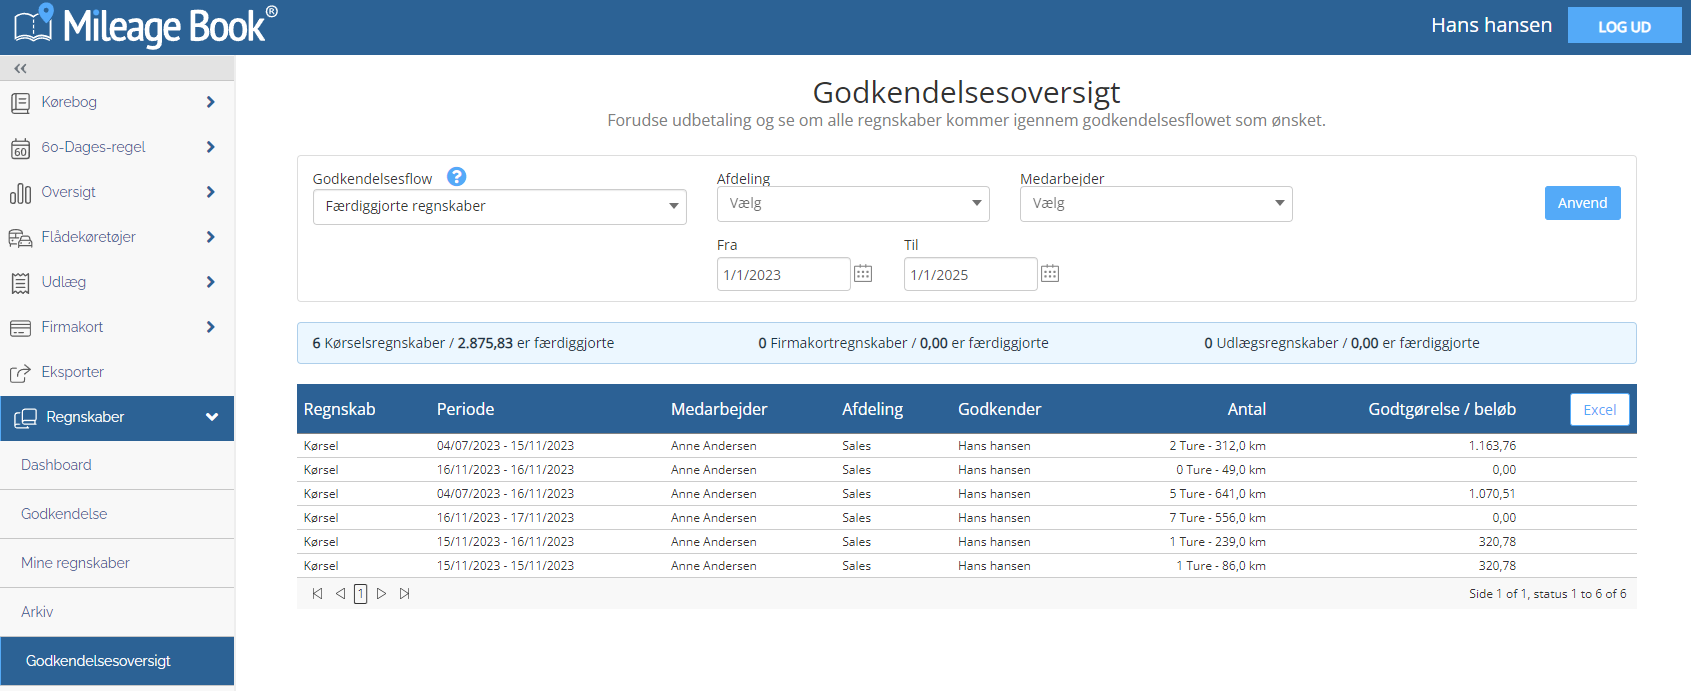Go to first page of table
Screen dimensions: 1691x691
point(318,594)
